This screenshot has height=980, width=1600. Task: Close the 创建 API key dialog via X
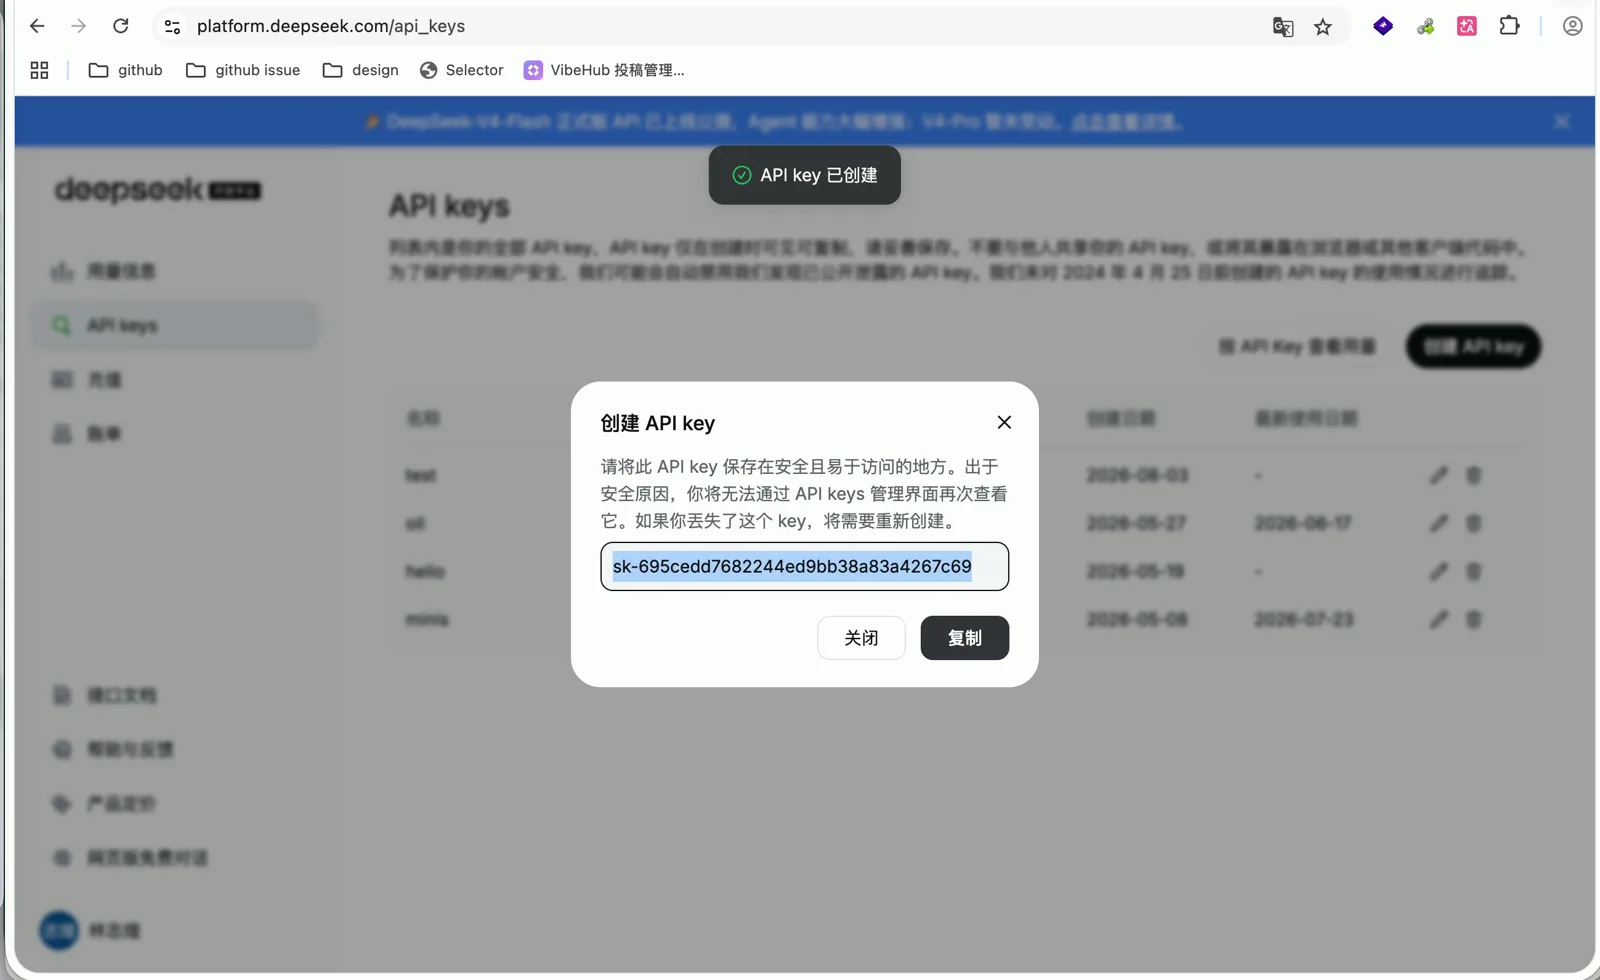(x=1004, y=422)
